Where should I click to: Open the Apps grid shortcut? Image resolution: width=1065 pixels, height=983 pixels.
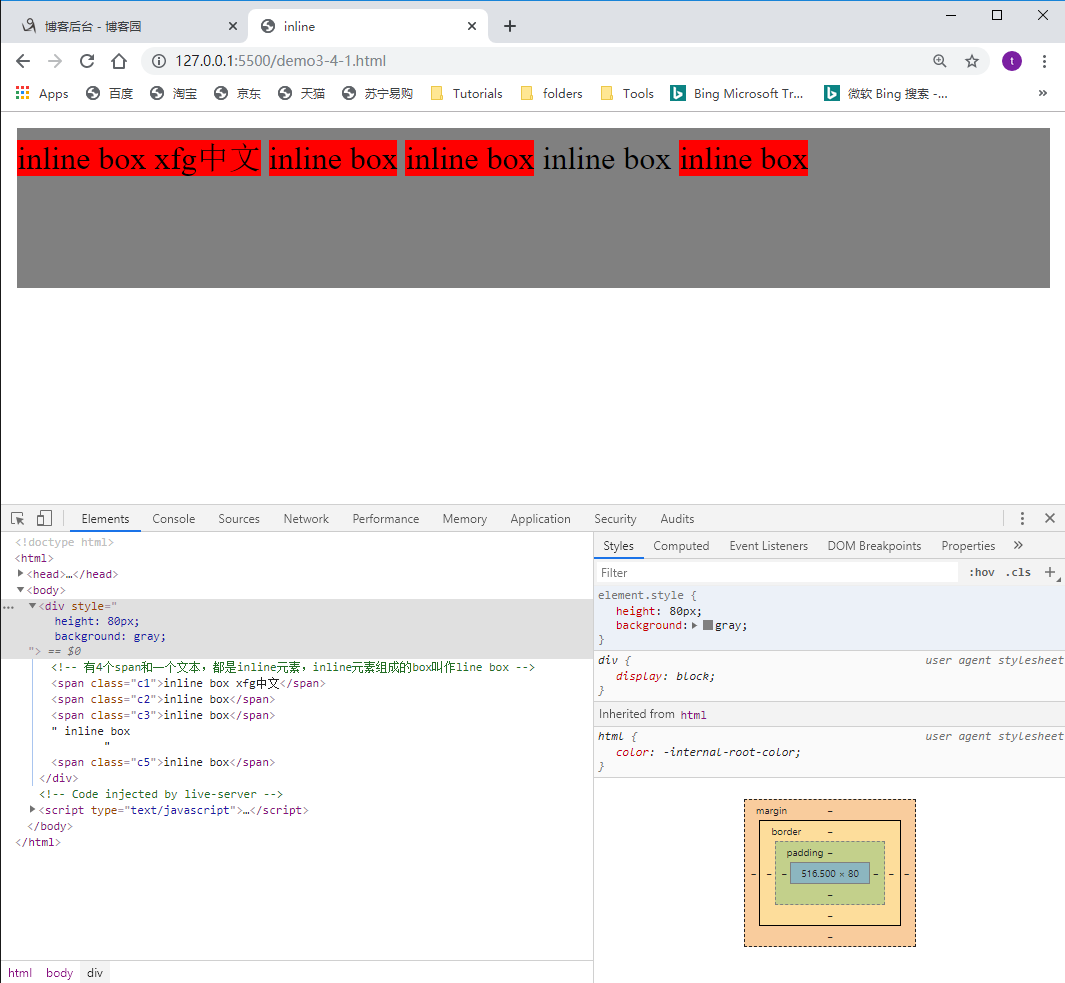click(x=42, y=94)
